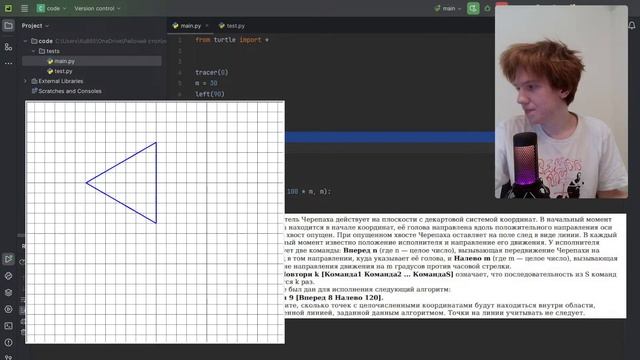The width and height of the screenshot is (640, 360).
Task: Open the Terminal tool window icon
Action: click(x=8, y=326)
